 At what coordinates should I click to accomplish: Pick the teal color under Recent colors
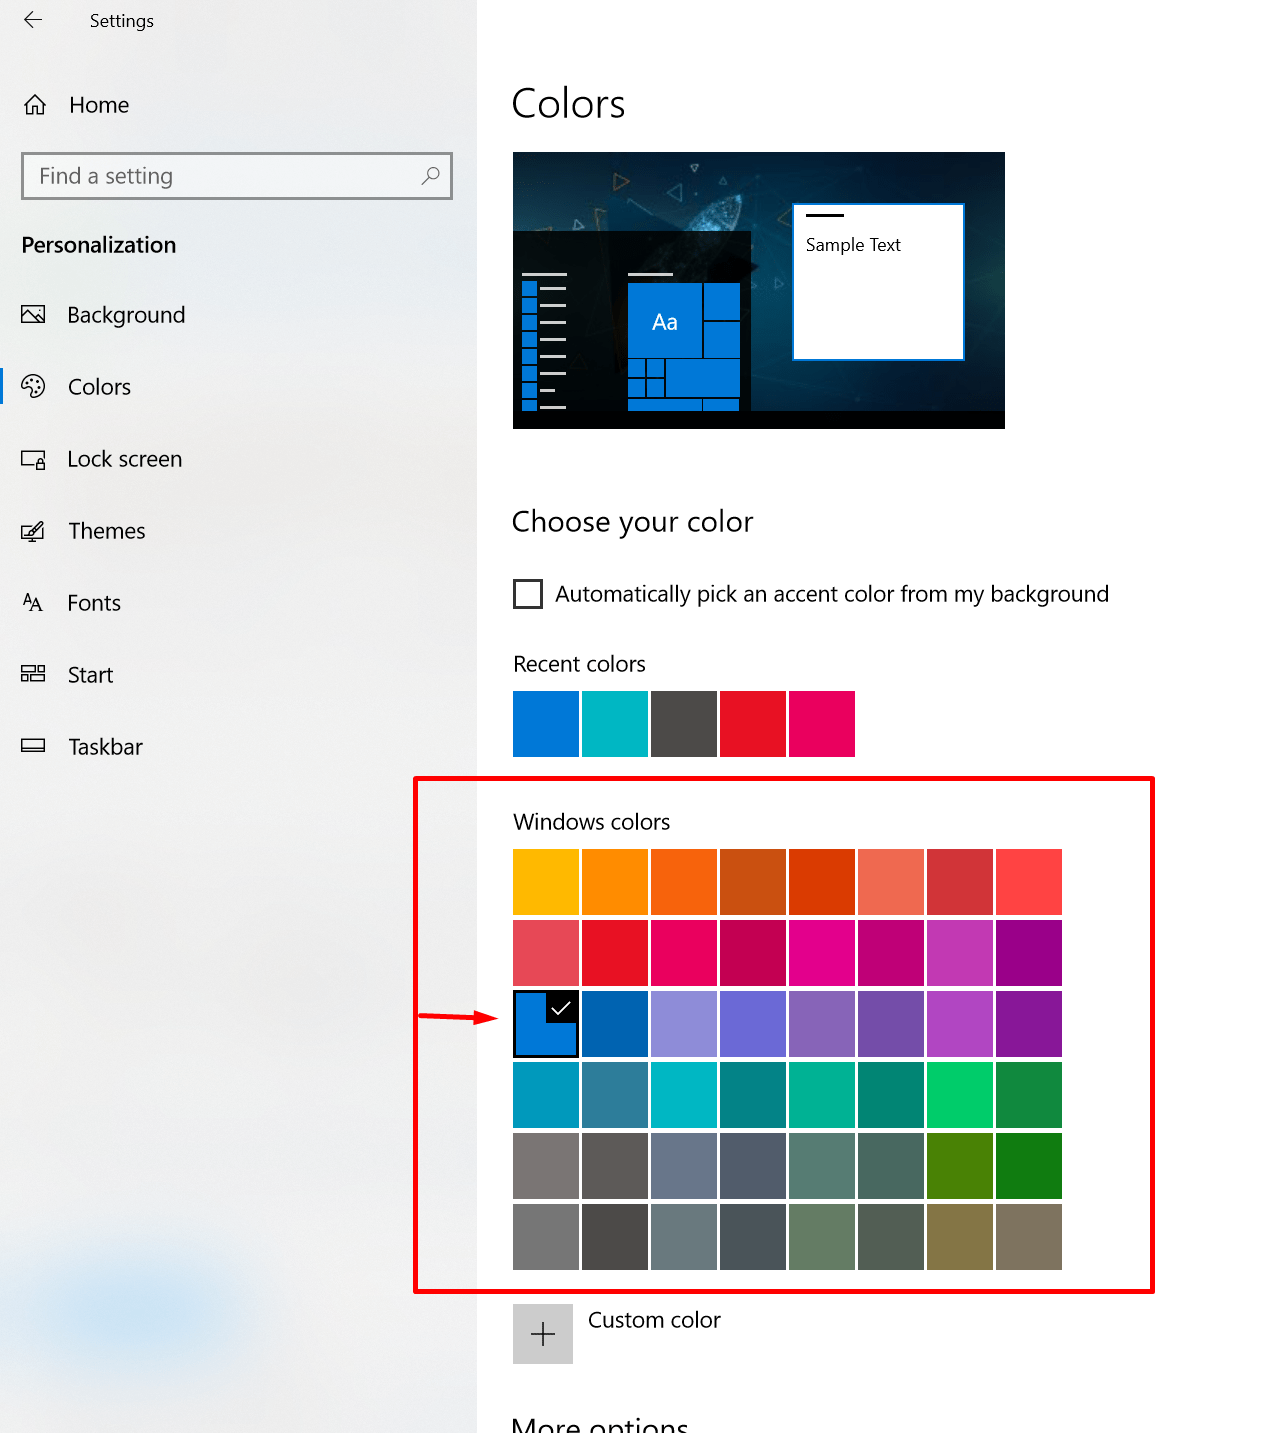tap(614, 723)
